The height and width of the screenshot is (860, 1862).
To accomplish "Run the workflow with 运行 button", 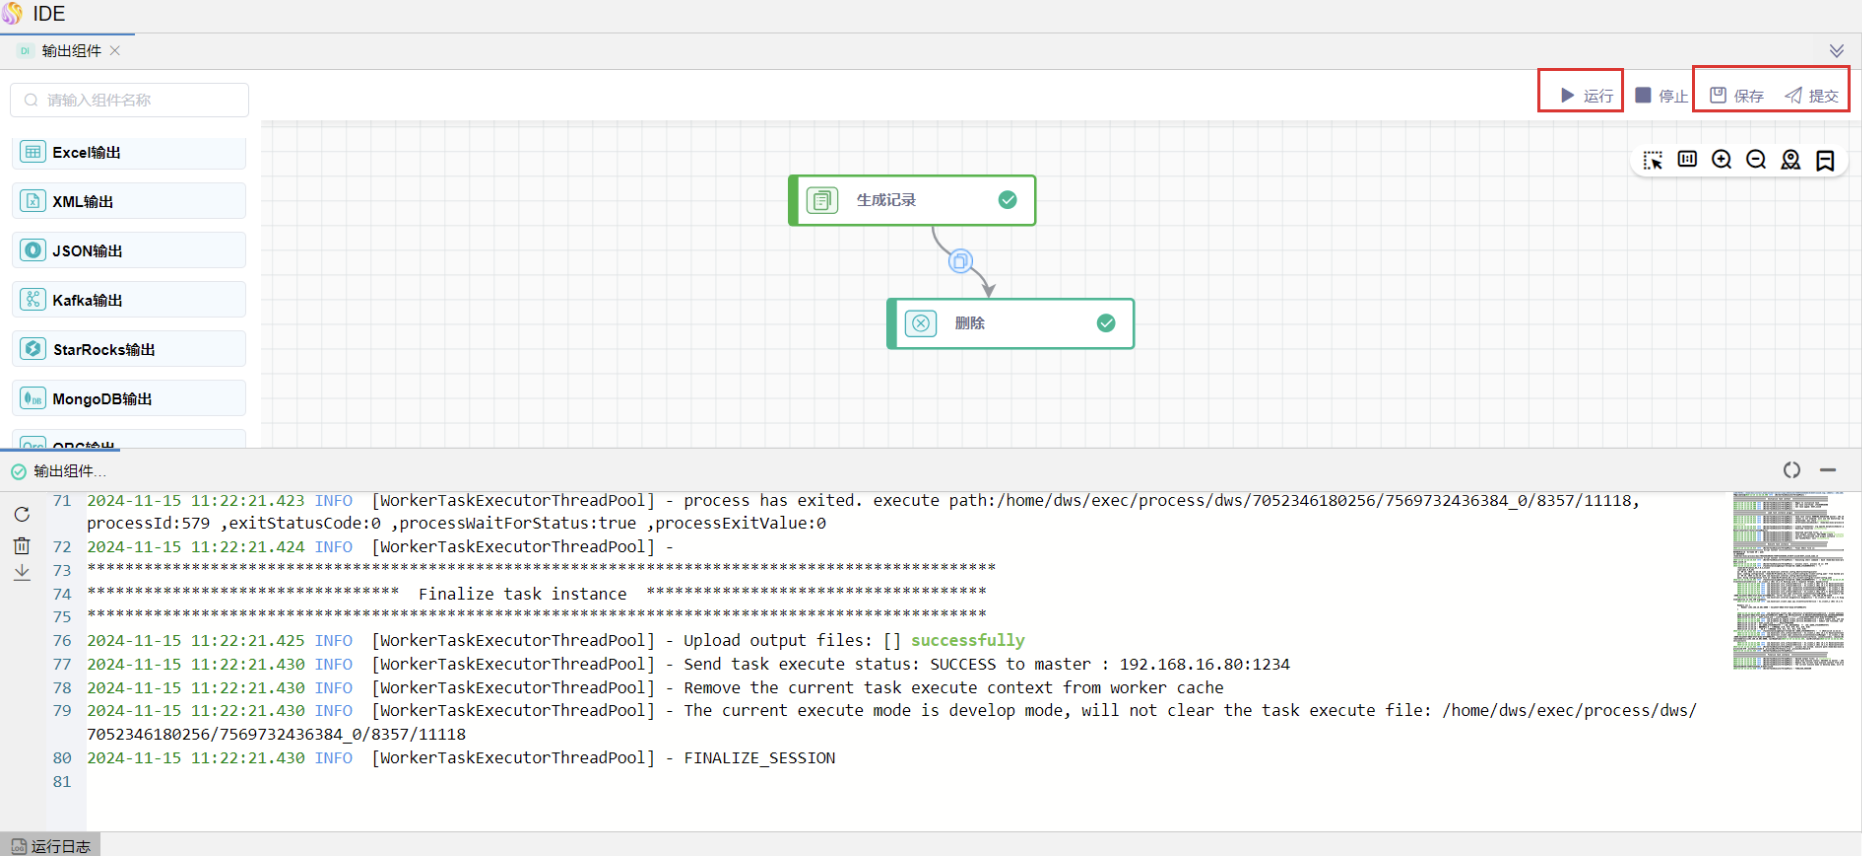I will [1586, 96].
